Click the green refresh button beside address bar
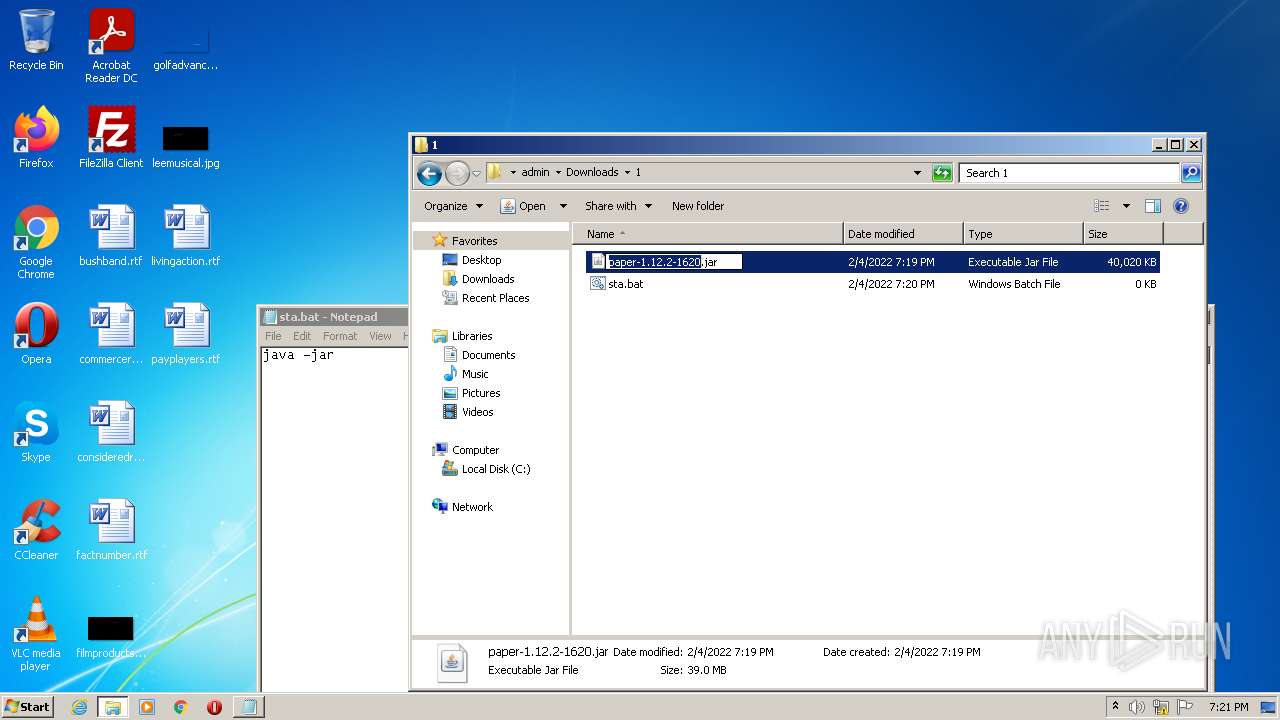 point(942,173)
